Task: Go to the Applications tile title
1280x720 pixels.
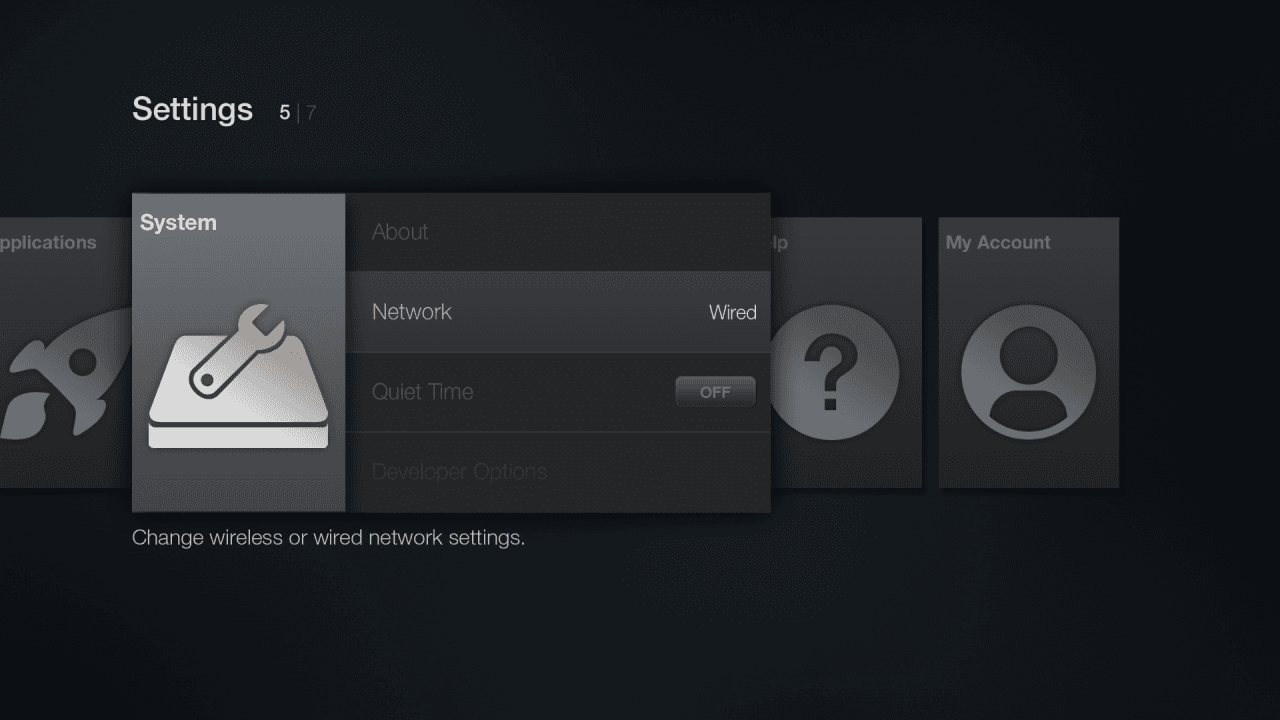Action: [x=48, y=243]
